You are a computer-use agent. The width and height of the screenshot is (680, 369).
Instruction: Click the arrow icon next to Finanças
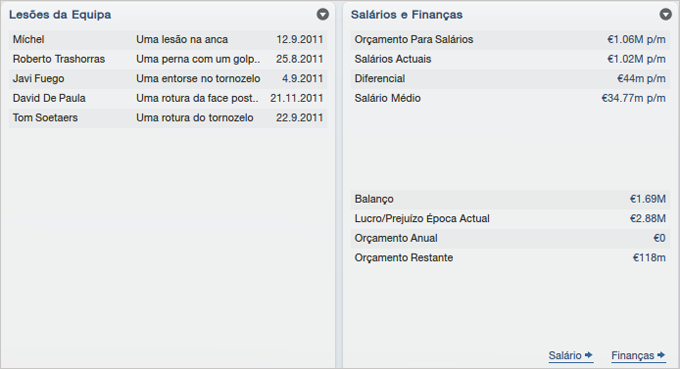tap(661, 355)
